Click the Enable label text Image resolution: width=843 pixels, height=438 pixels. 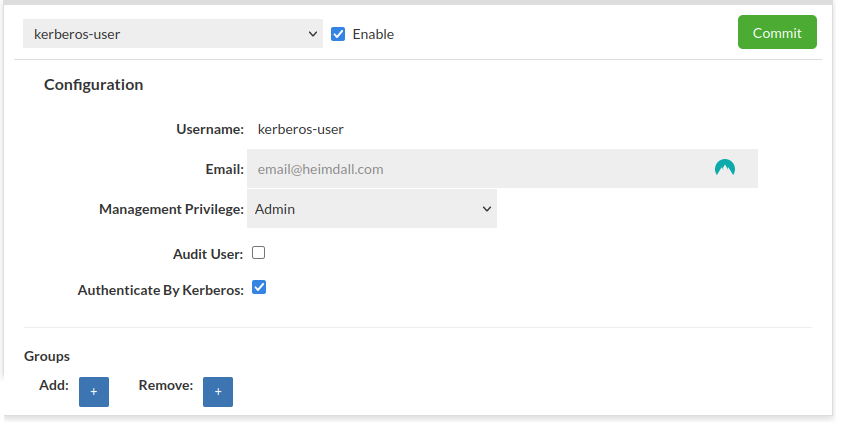pos(373,34)
